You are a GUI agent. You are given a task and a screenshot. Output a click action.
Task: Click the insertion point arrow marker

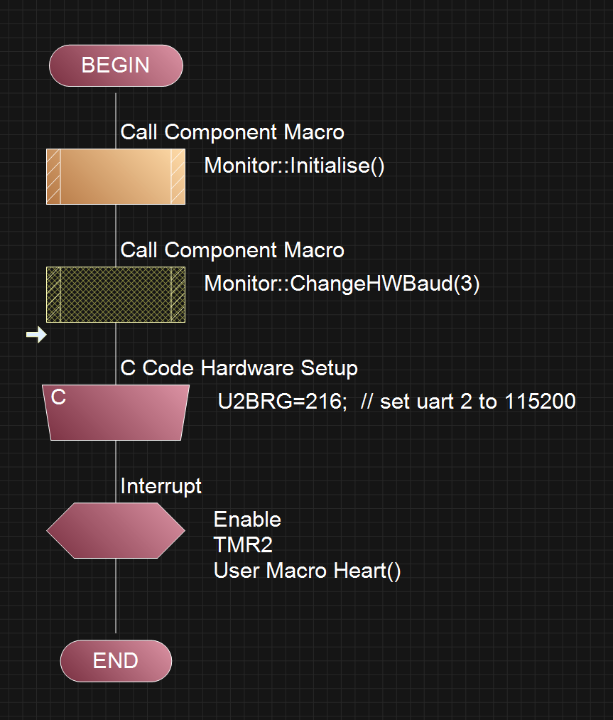[36, 335]
